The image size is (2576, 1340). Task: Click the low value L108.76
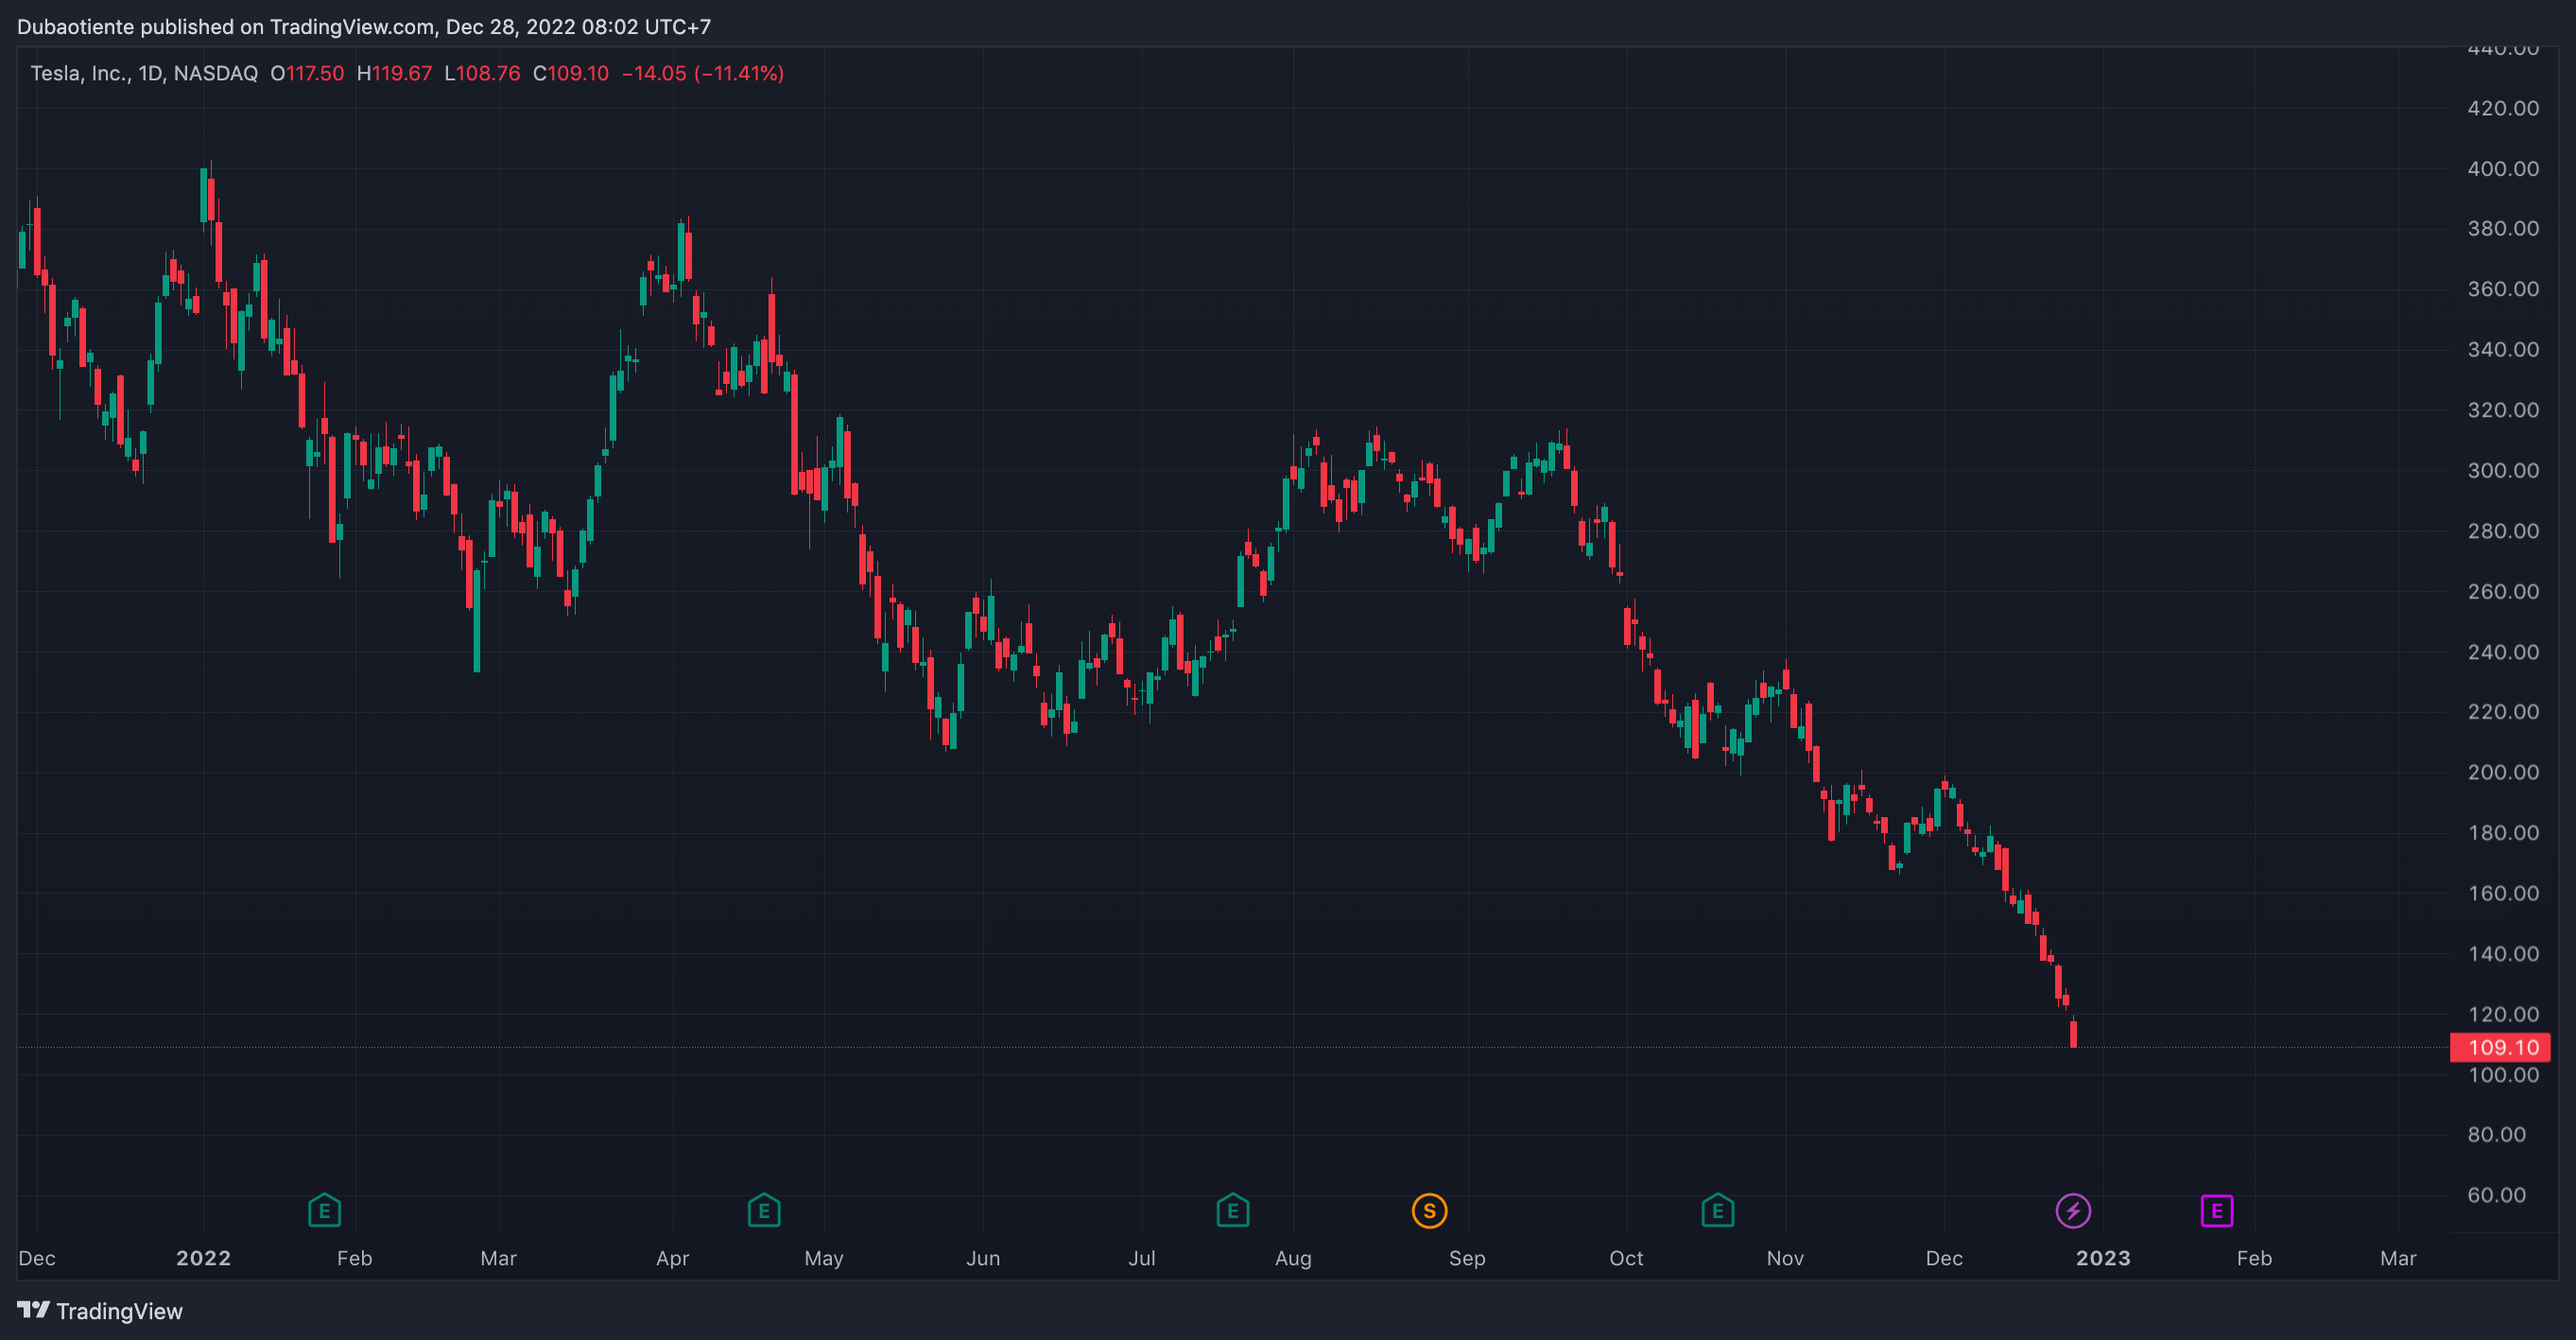pos(482,73)
